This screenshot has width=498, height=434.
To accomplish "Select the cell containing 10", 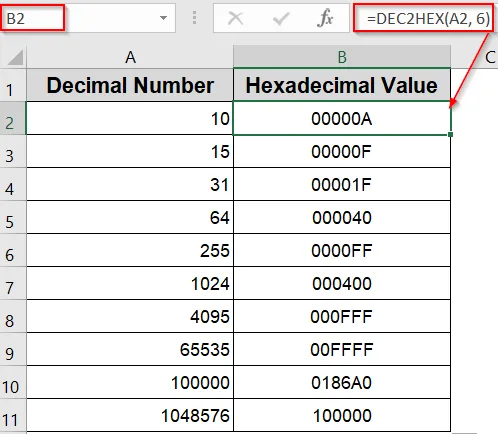I will tap(130, 118).
